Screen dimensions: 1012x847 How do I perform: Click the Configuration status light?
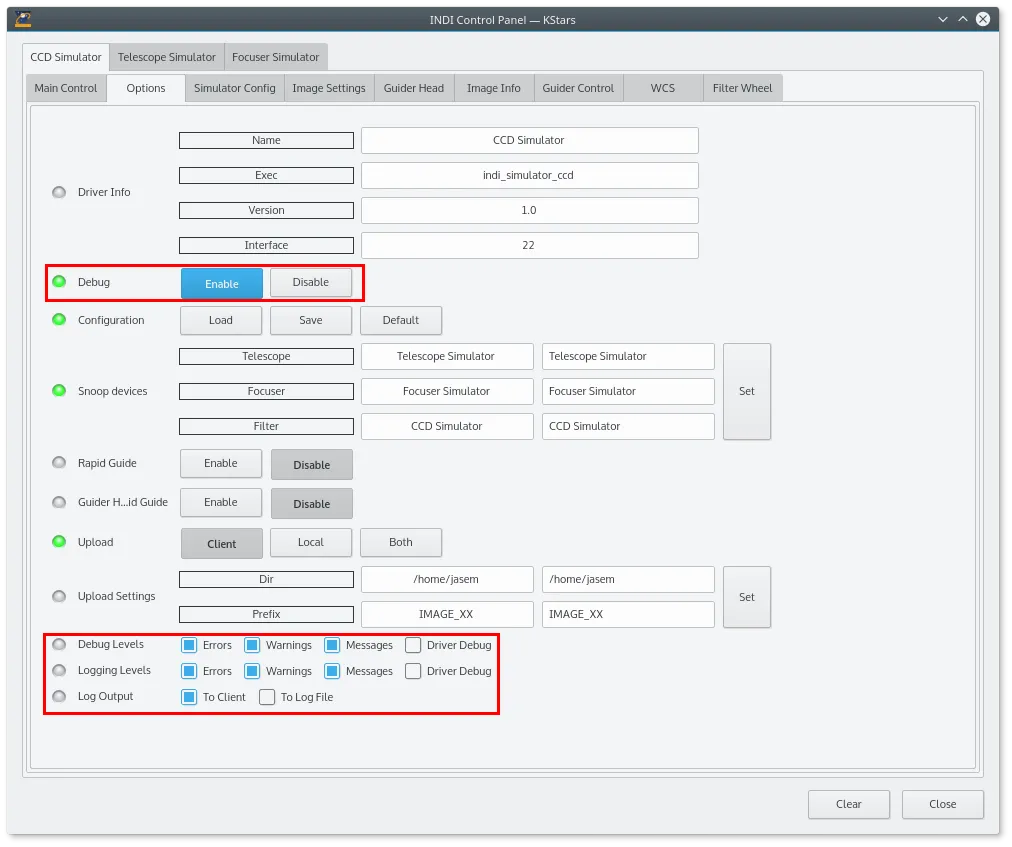[x=59, y=320]
